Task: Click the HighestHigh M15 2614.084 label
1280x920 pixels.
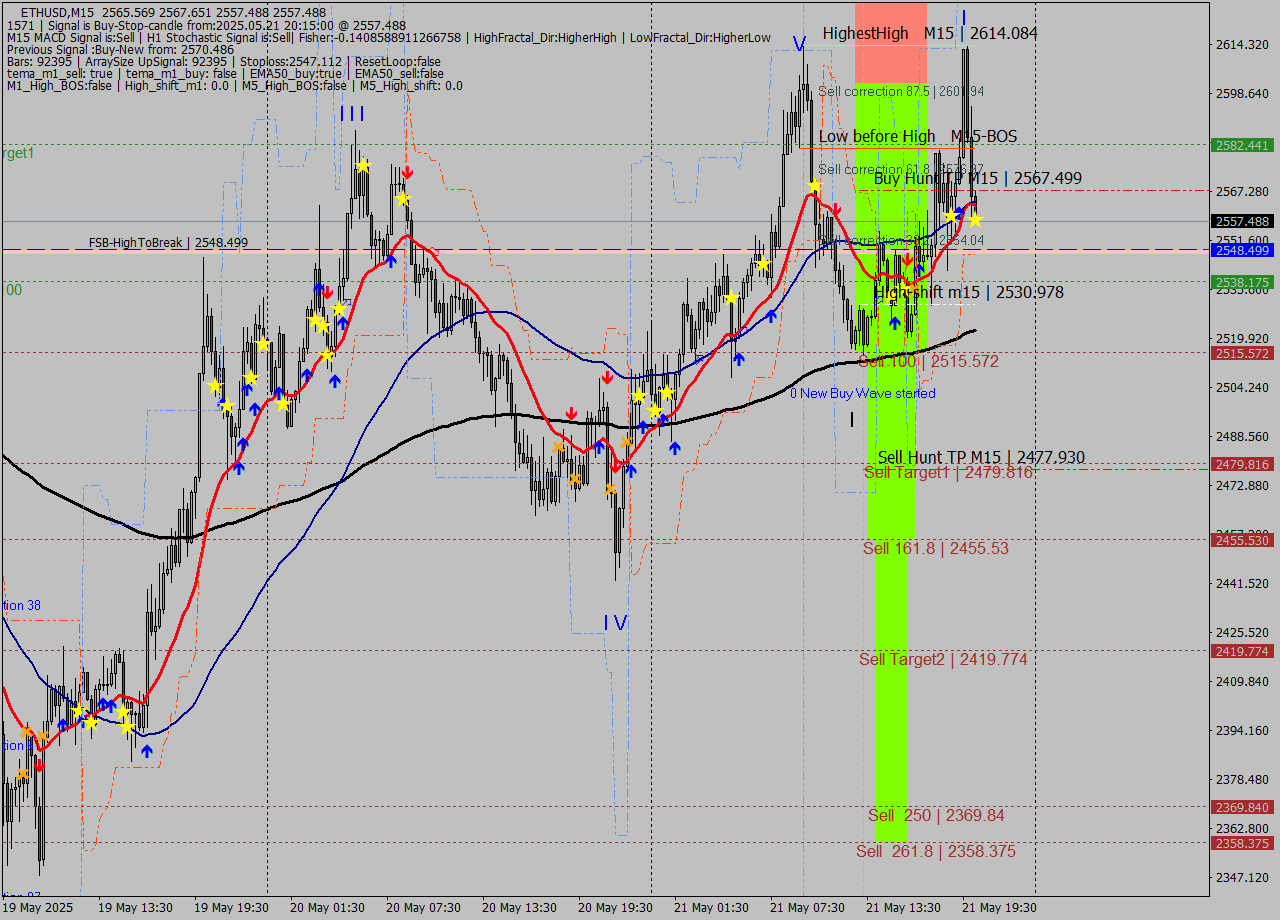Action: [x=930, y=34]
